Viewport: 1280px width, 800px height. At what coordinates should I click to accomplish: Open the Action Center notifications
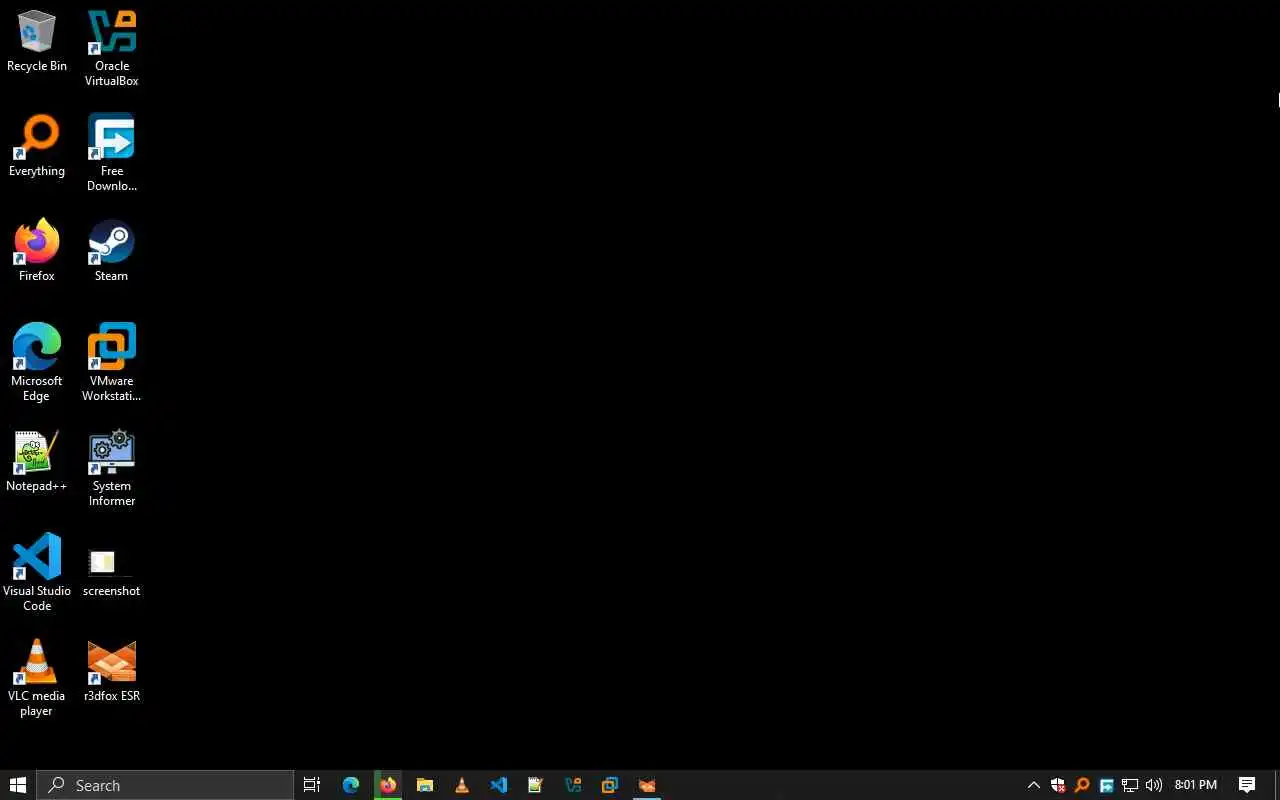(1247, 785)
